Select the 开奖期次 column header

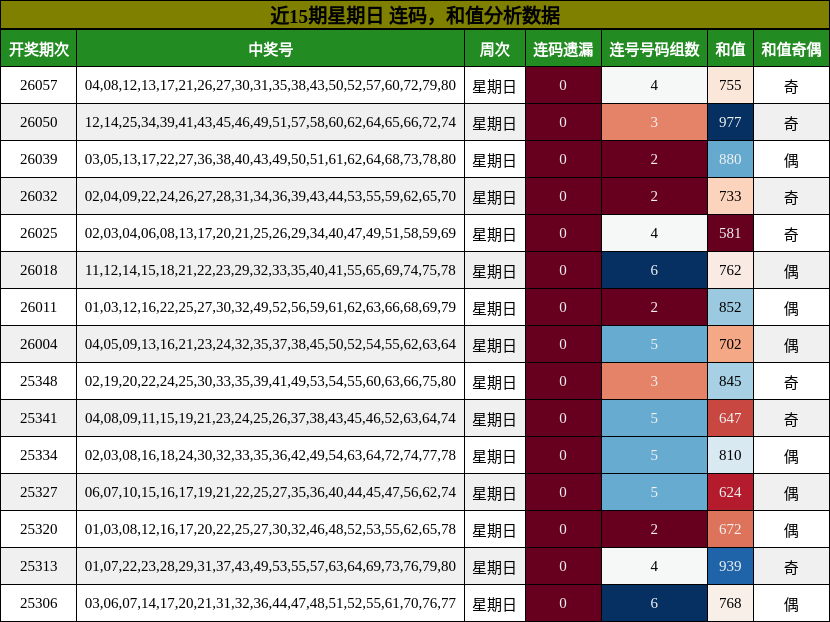(40, 47)
